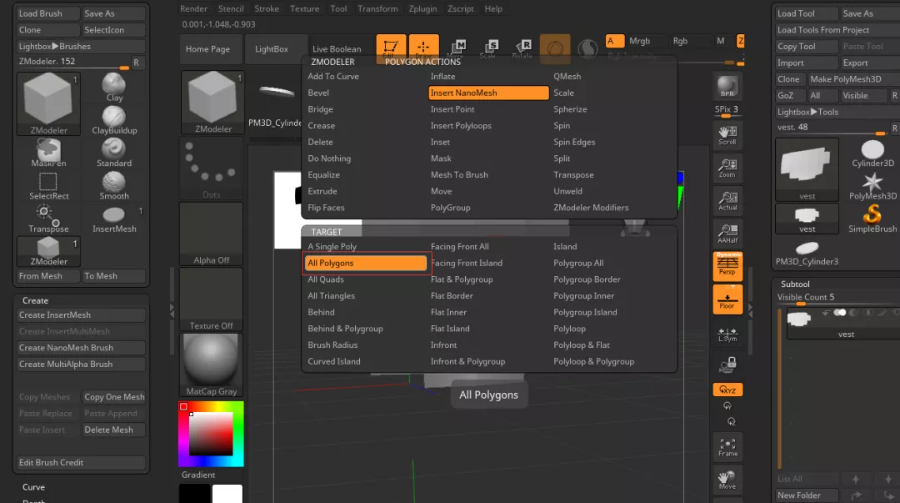
Task: Pick the MaskPen brush icon
Action: pos(48,153)
